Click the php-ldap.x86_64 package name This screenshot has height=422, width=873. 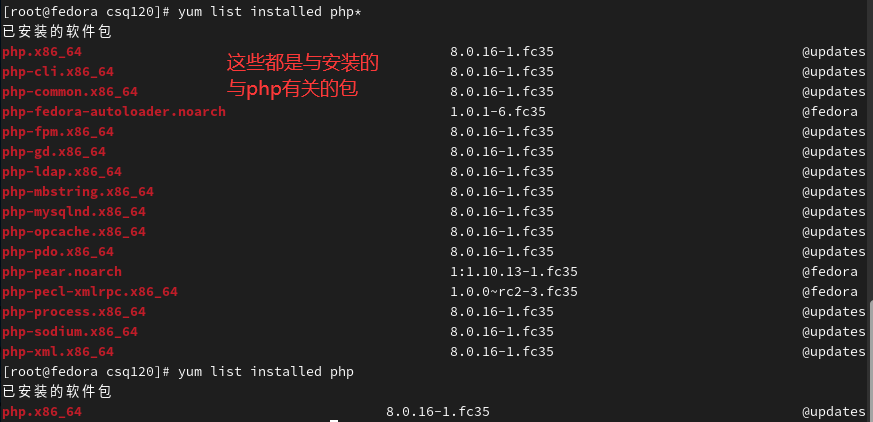point(62,172)
